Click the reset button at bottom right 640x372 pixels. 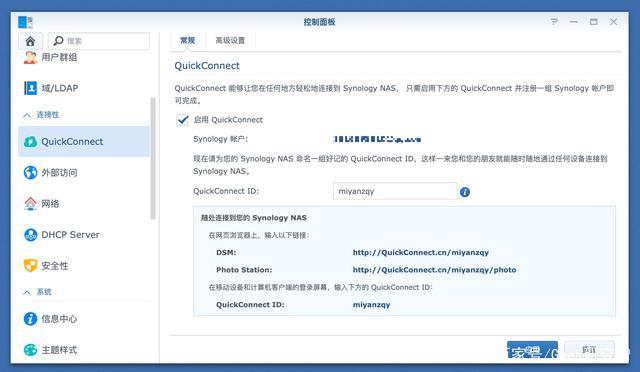pos(589,350)
